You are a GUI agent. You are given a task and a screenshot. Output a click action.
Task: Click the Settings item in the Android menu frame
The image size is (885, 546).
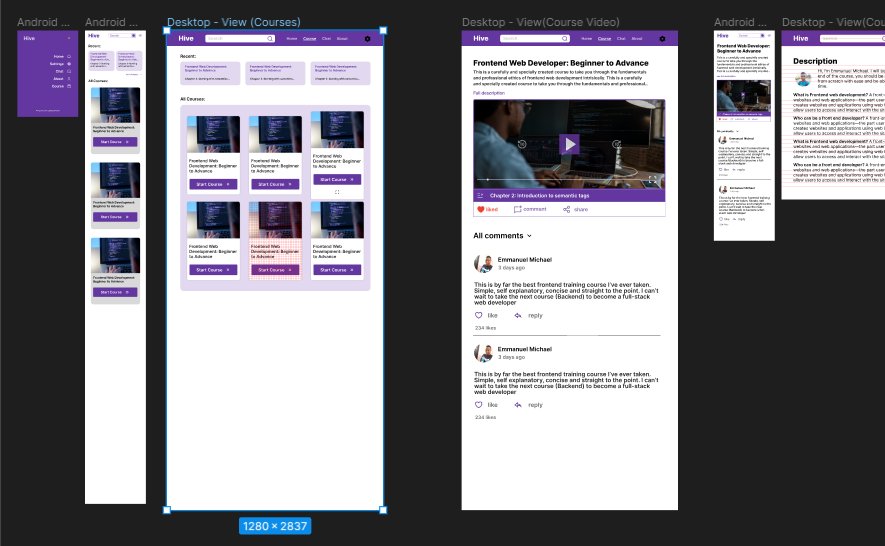tap(60, 64)
